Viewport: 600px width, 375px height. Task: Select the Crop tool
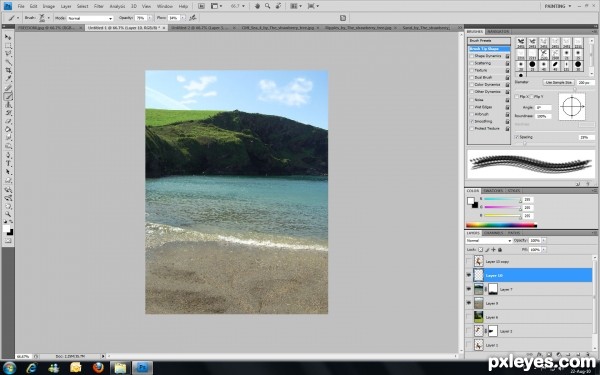coord(8,71)
